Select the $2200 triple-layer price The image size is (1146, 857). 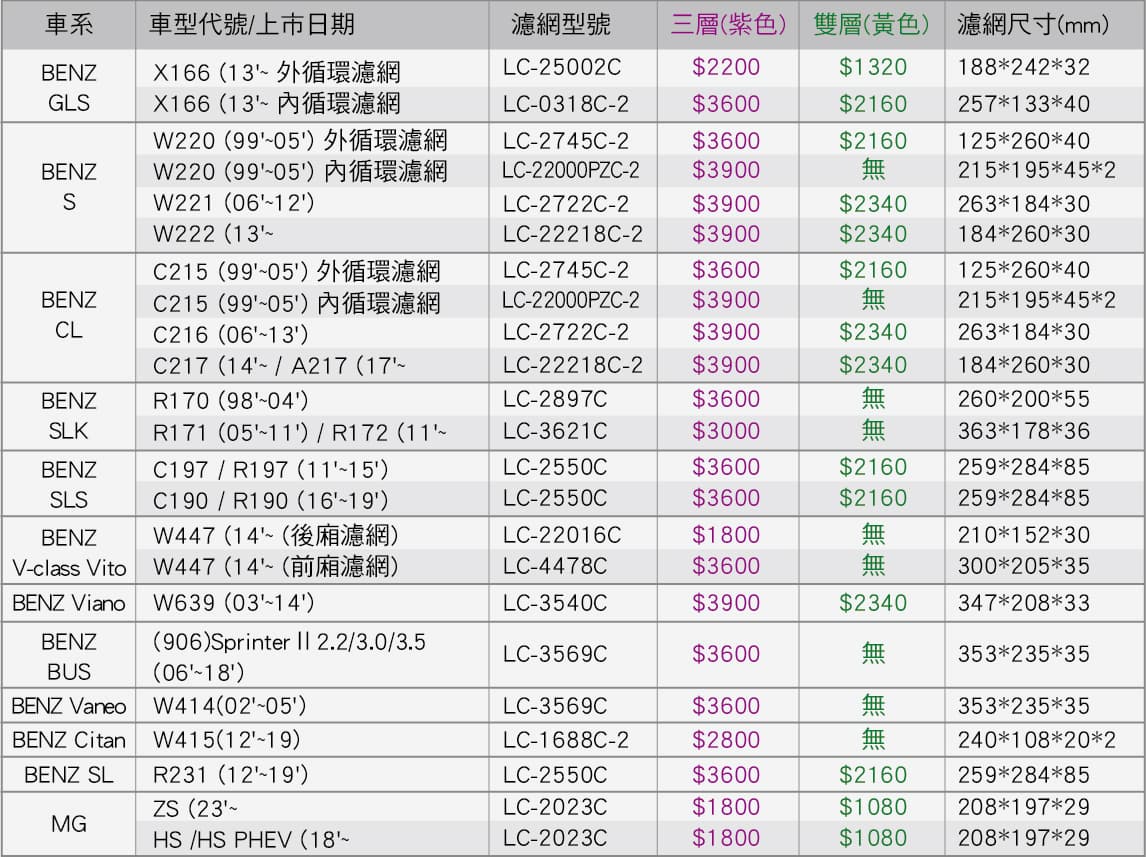pyautogui.click(x=726, y=67)
